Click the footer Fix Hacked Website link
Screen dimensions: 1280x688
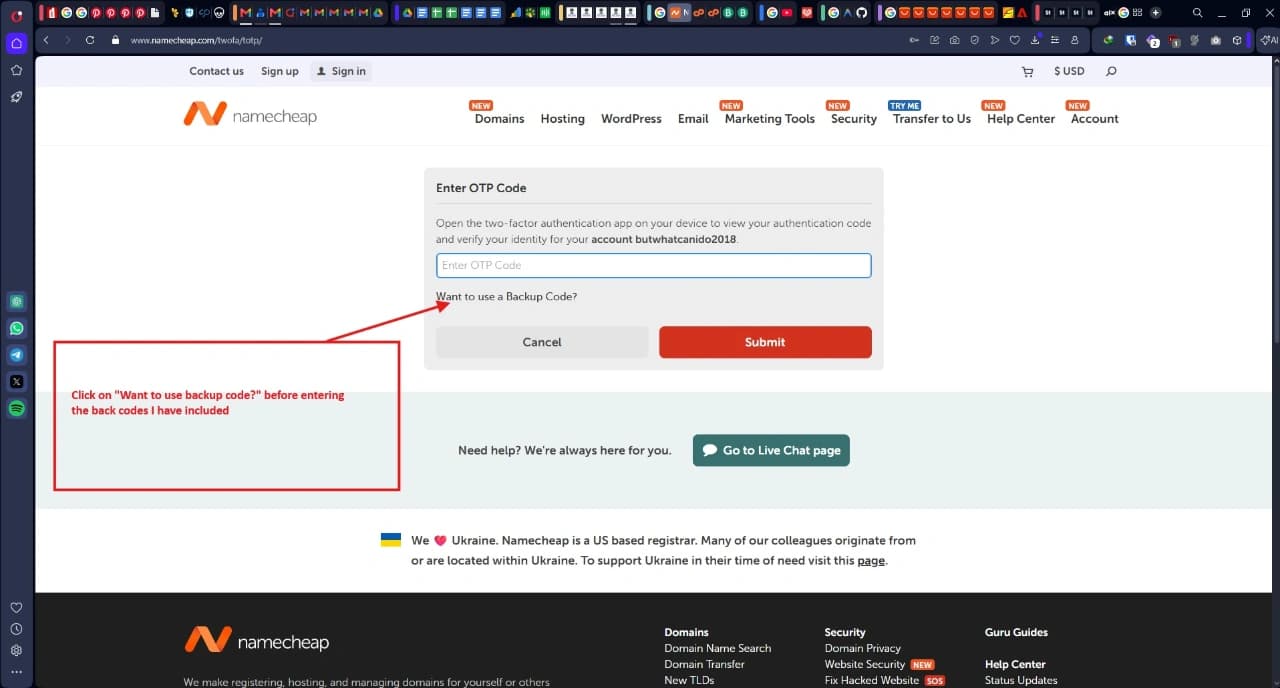pyautogui.click(x=872, y=680)
